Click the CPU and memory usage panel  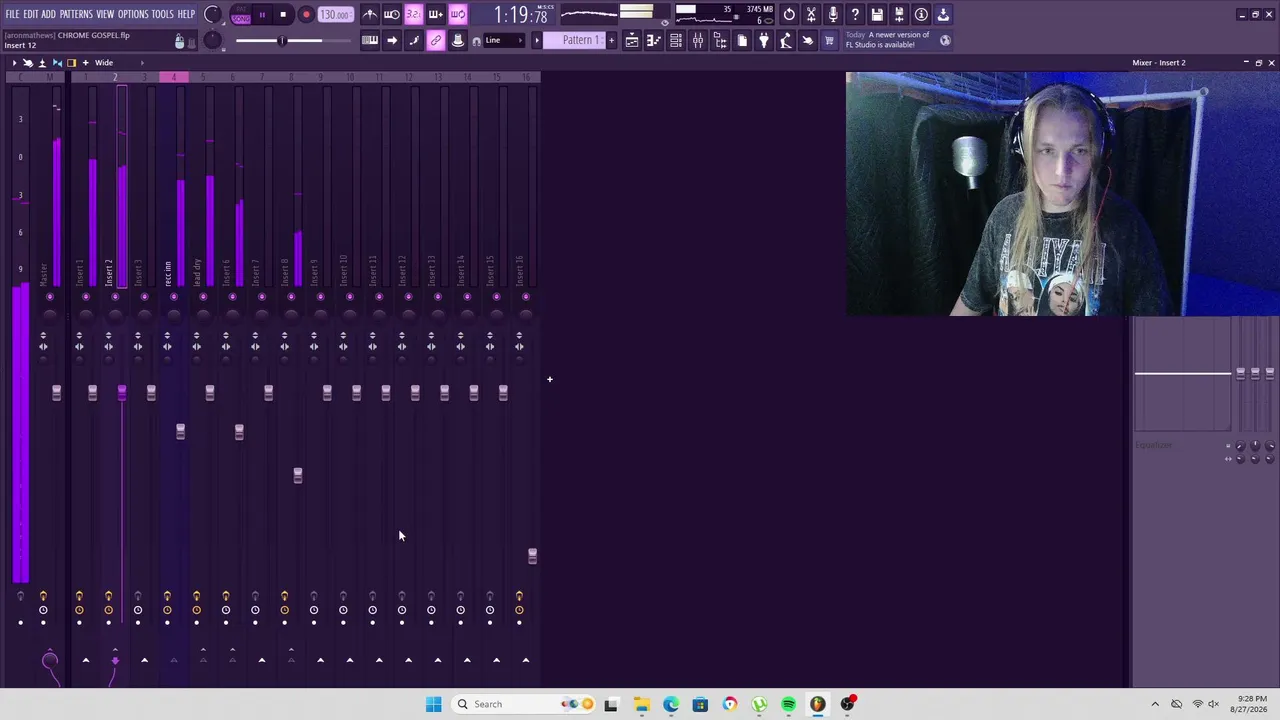(x=724, y=15)
